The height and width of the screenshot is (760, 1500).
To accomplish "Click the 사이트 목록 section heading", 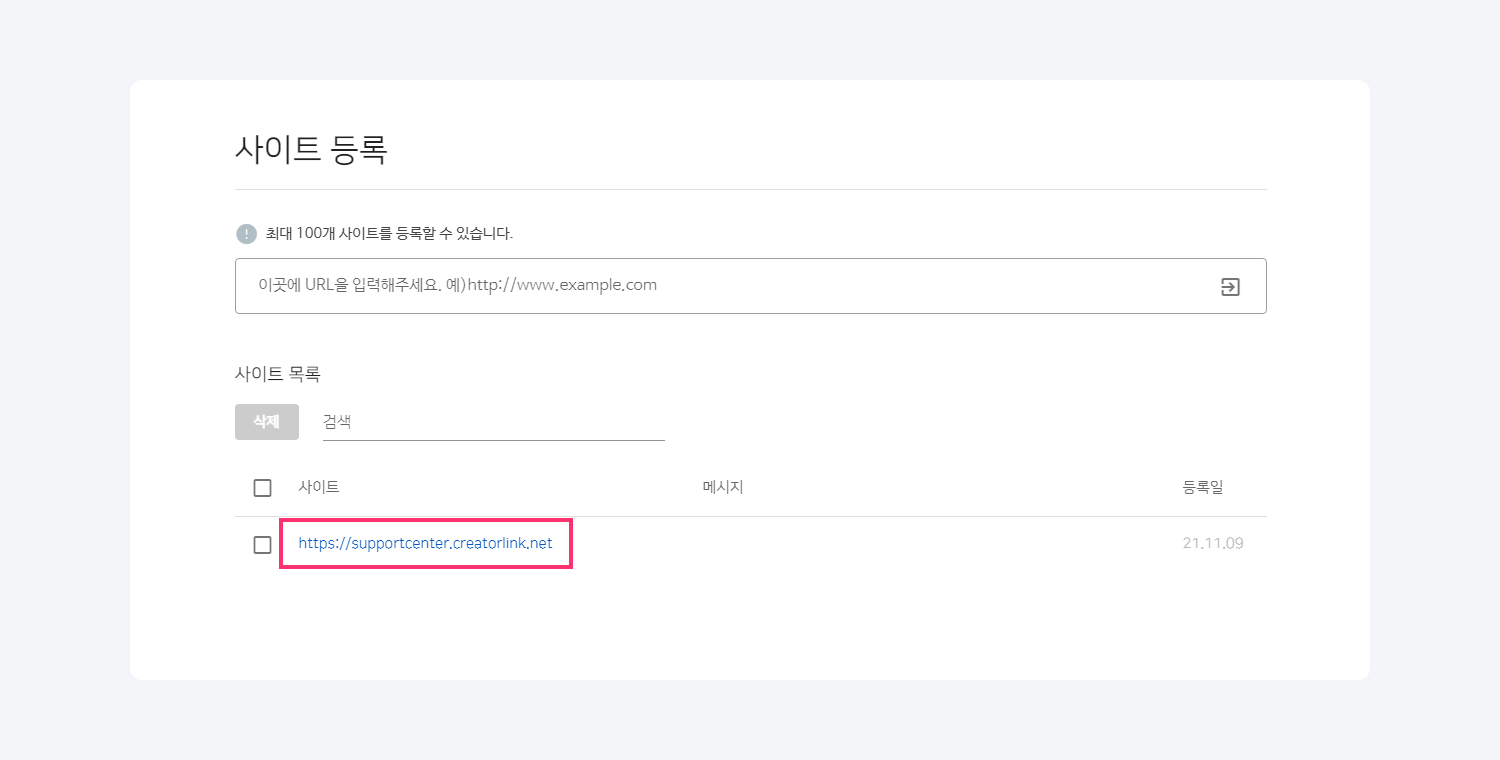I will tap(277, 374).
